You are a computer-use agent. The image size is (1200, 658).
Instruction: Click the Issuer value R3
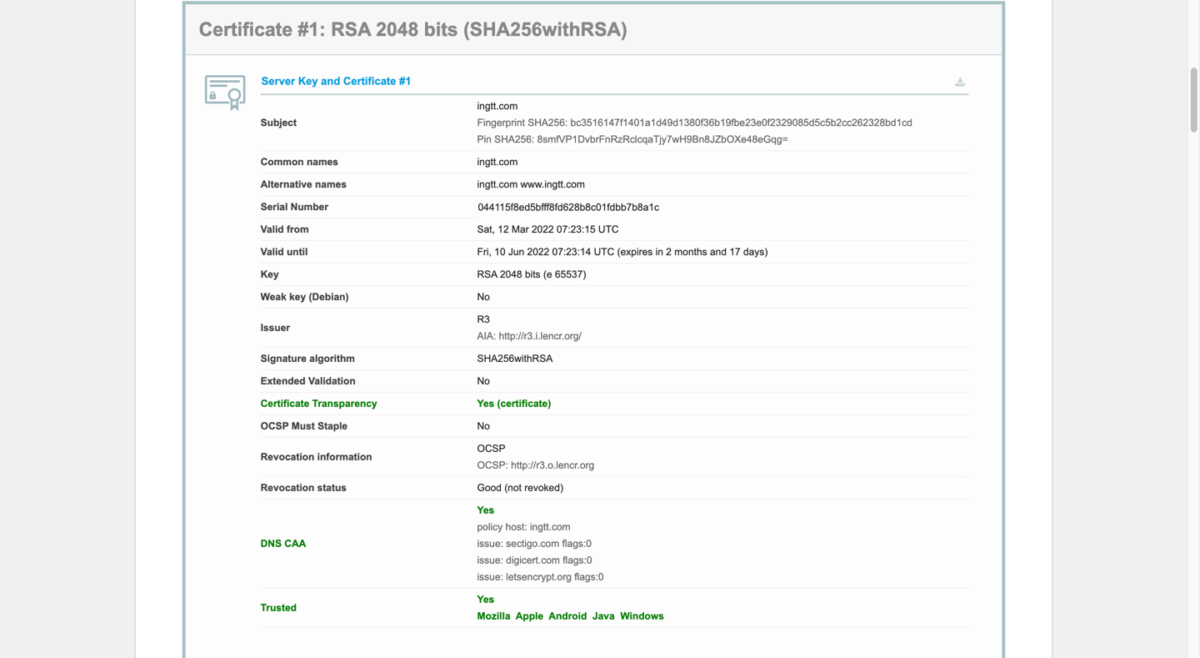483,319
